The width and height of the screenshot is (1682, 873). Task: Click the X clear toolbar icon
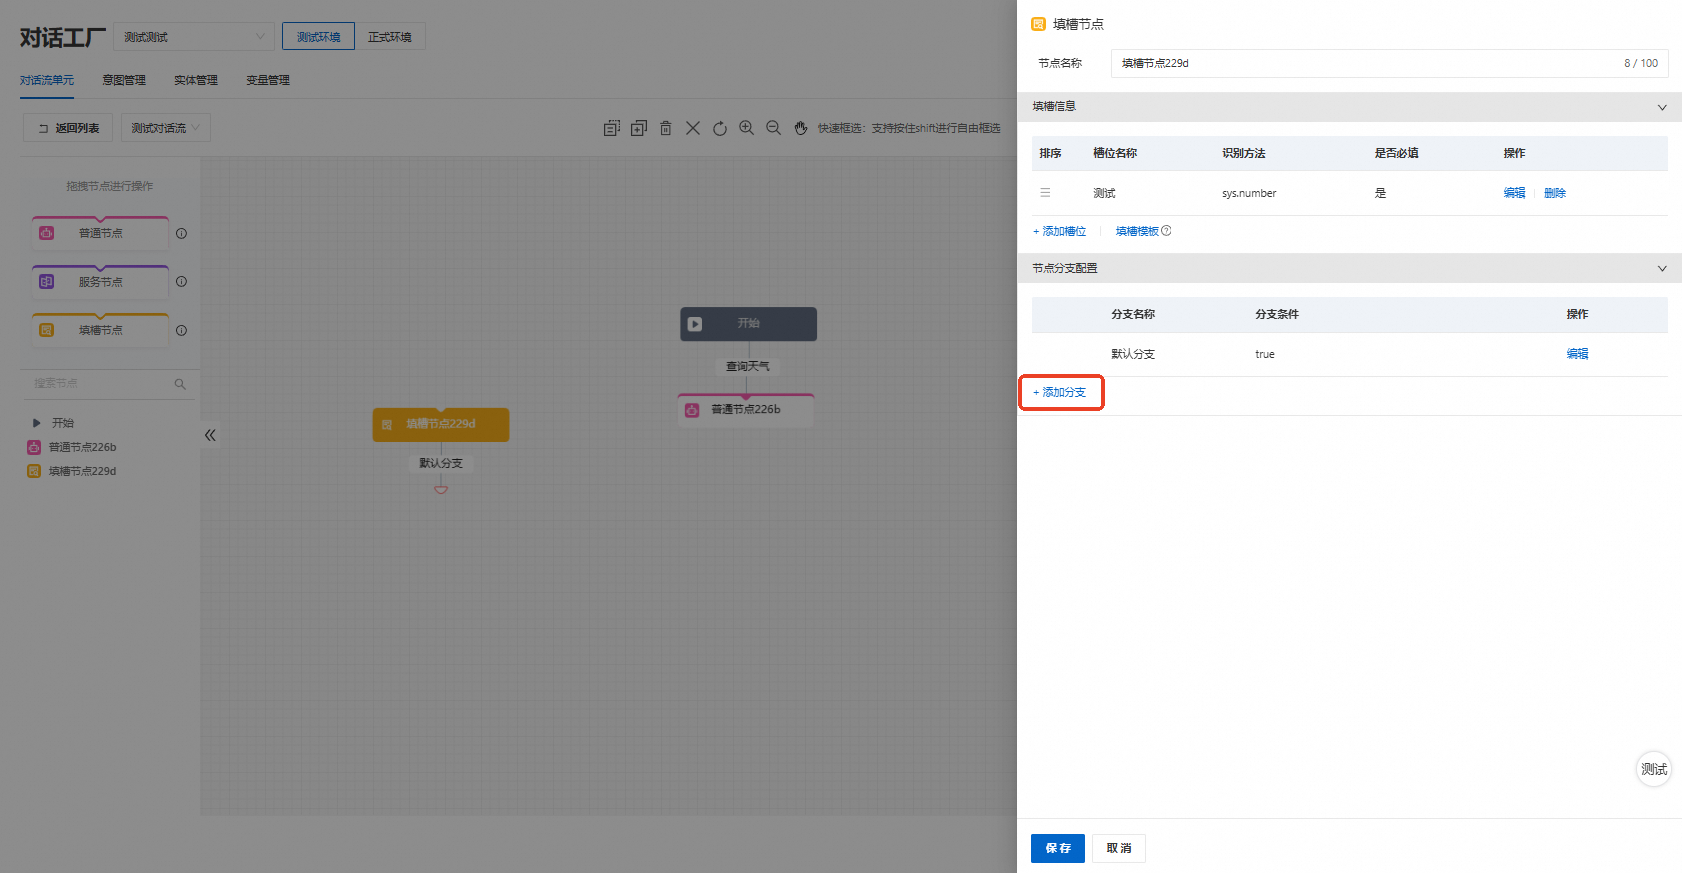pyautogui.click(x=693, y=128)
